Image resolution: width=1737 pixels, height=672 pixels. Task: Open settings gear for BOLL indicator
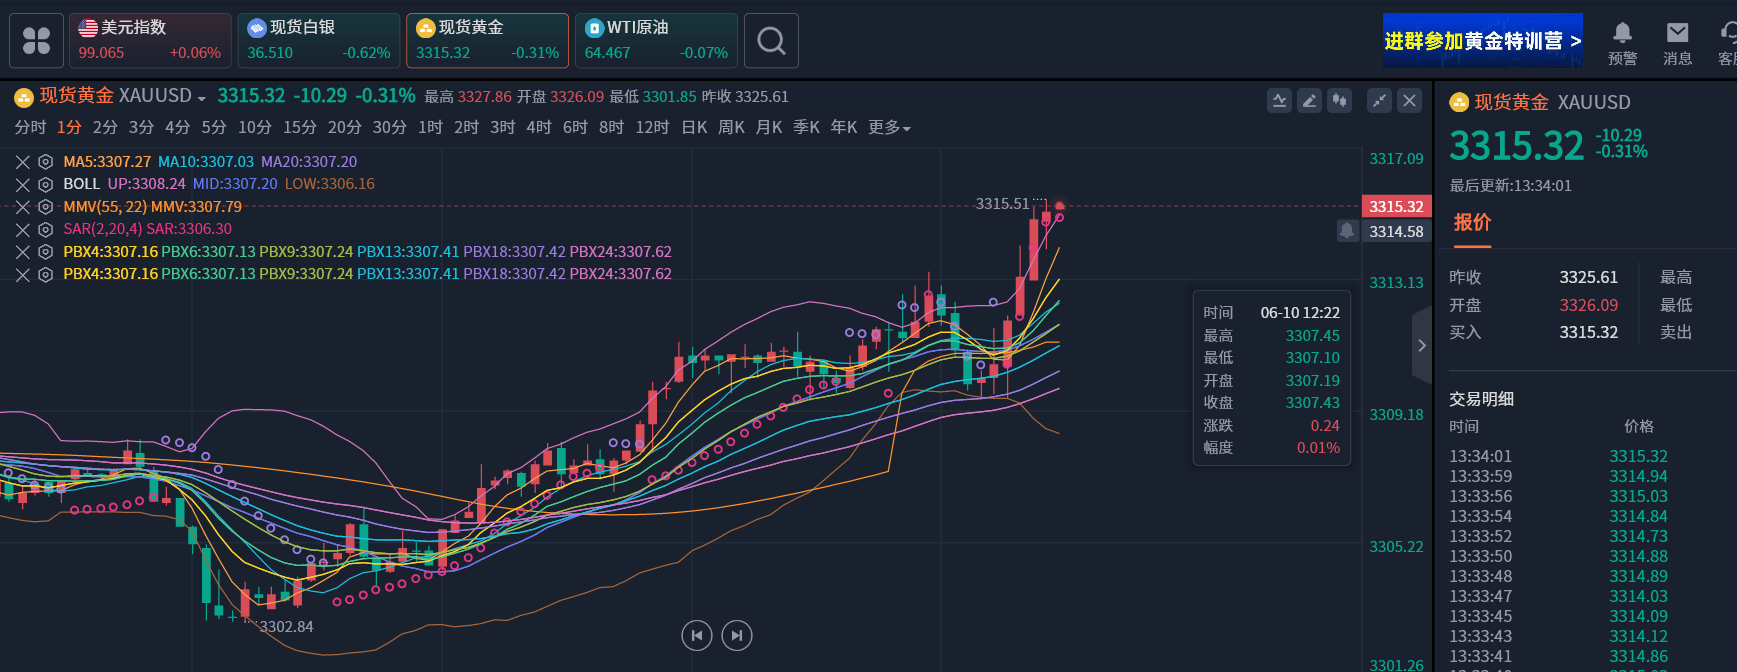tap(45, 184)
